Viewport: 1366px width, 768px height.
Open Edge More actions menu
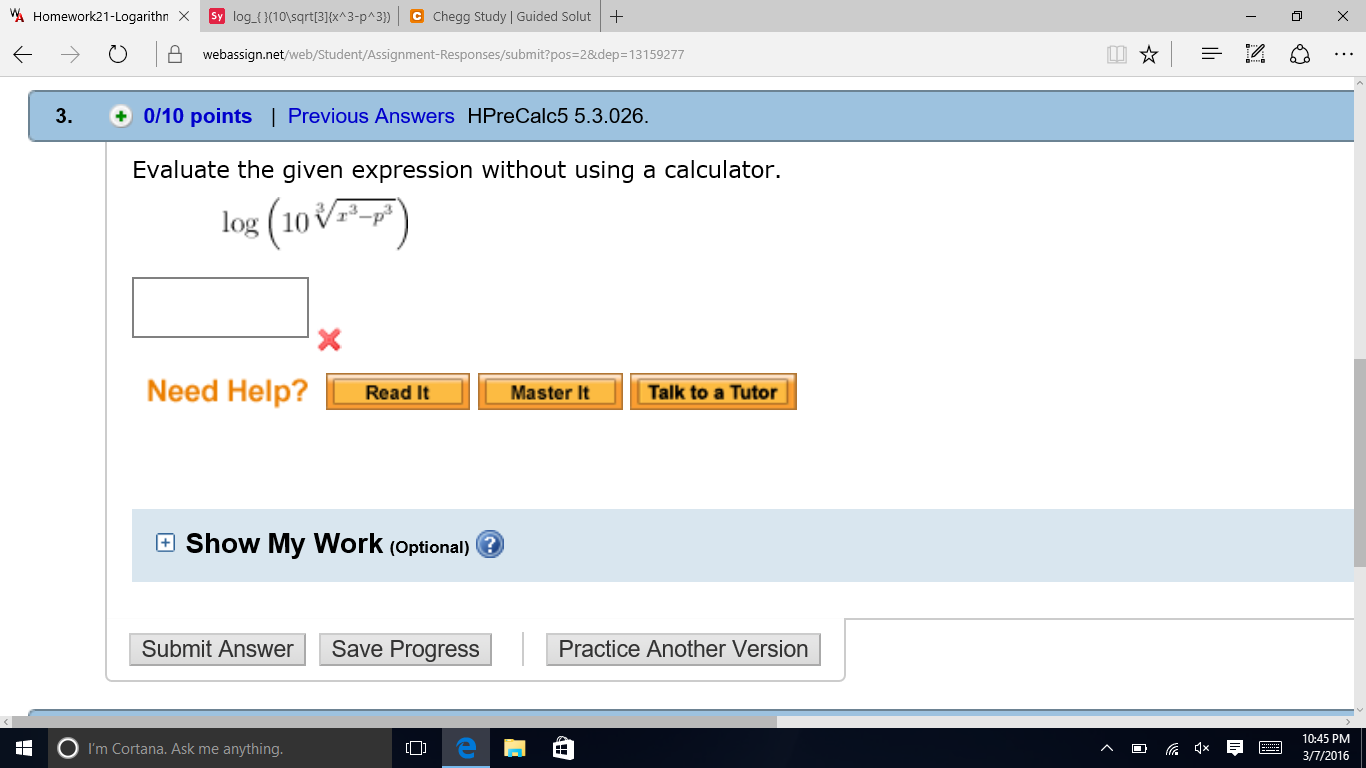(1343, 55)
